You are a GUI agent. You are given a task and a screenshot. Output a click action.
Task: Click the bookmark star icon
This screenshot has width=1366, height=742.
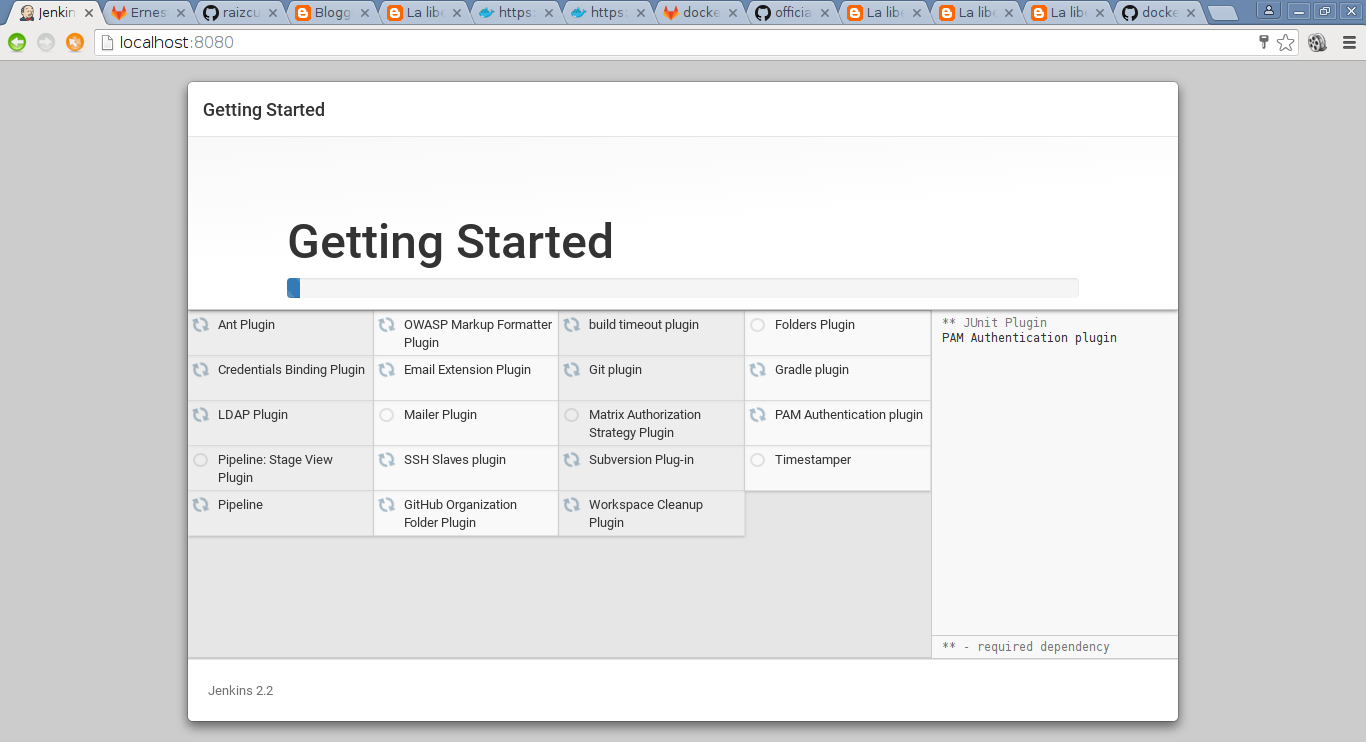[x=1285, y=42]
